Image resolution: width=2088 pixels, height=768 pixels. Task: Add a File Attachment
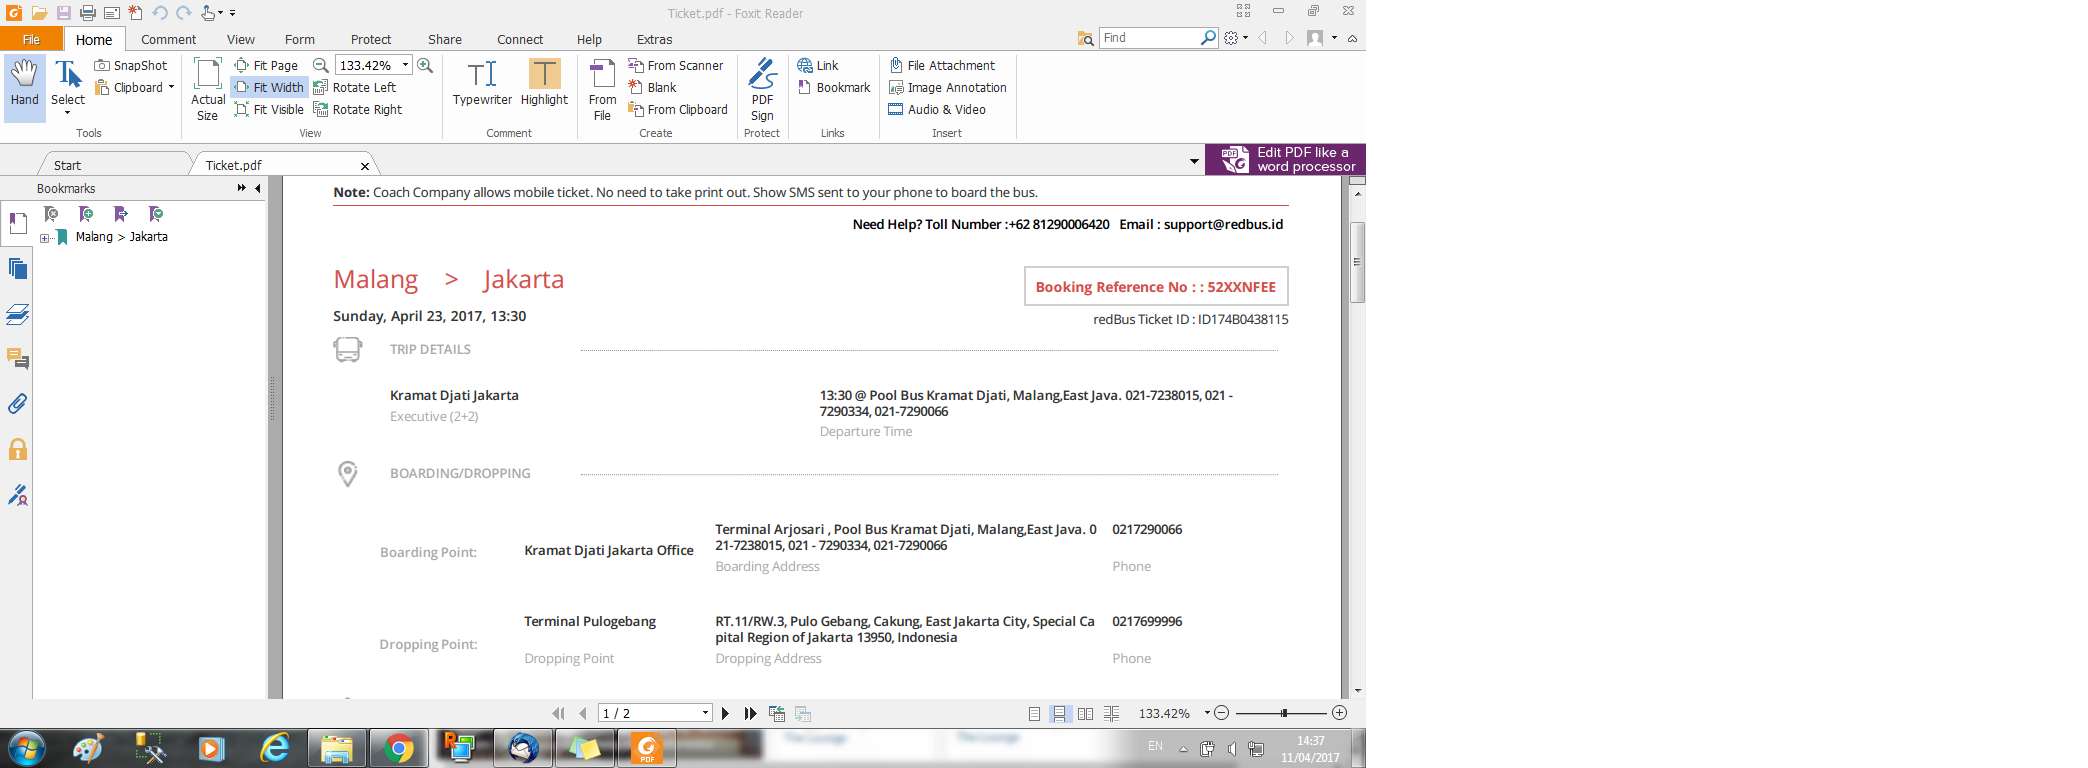942,65
